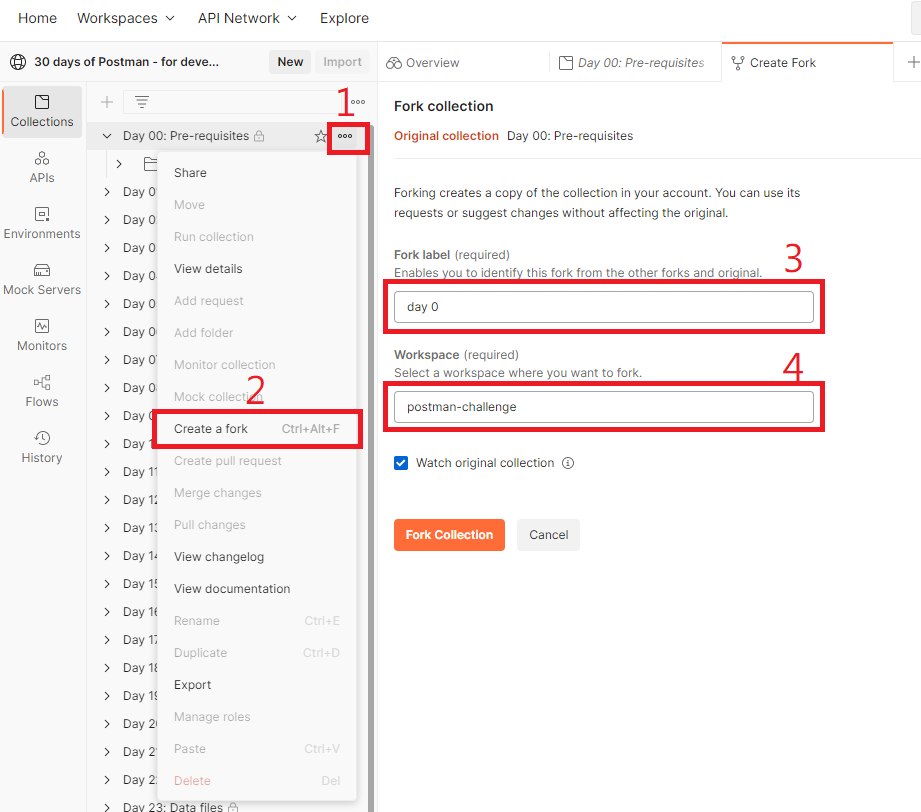
Task: Toggle the Watch original collection checkbox
Action: coord(401,463)
